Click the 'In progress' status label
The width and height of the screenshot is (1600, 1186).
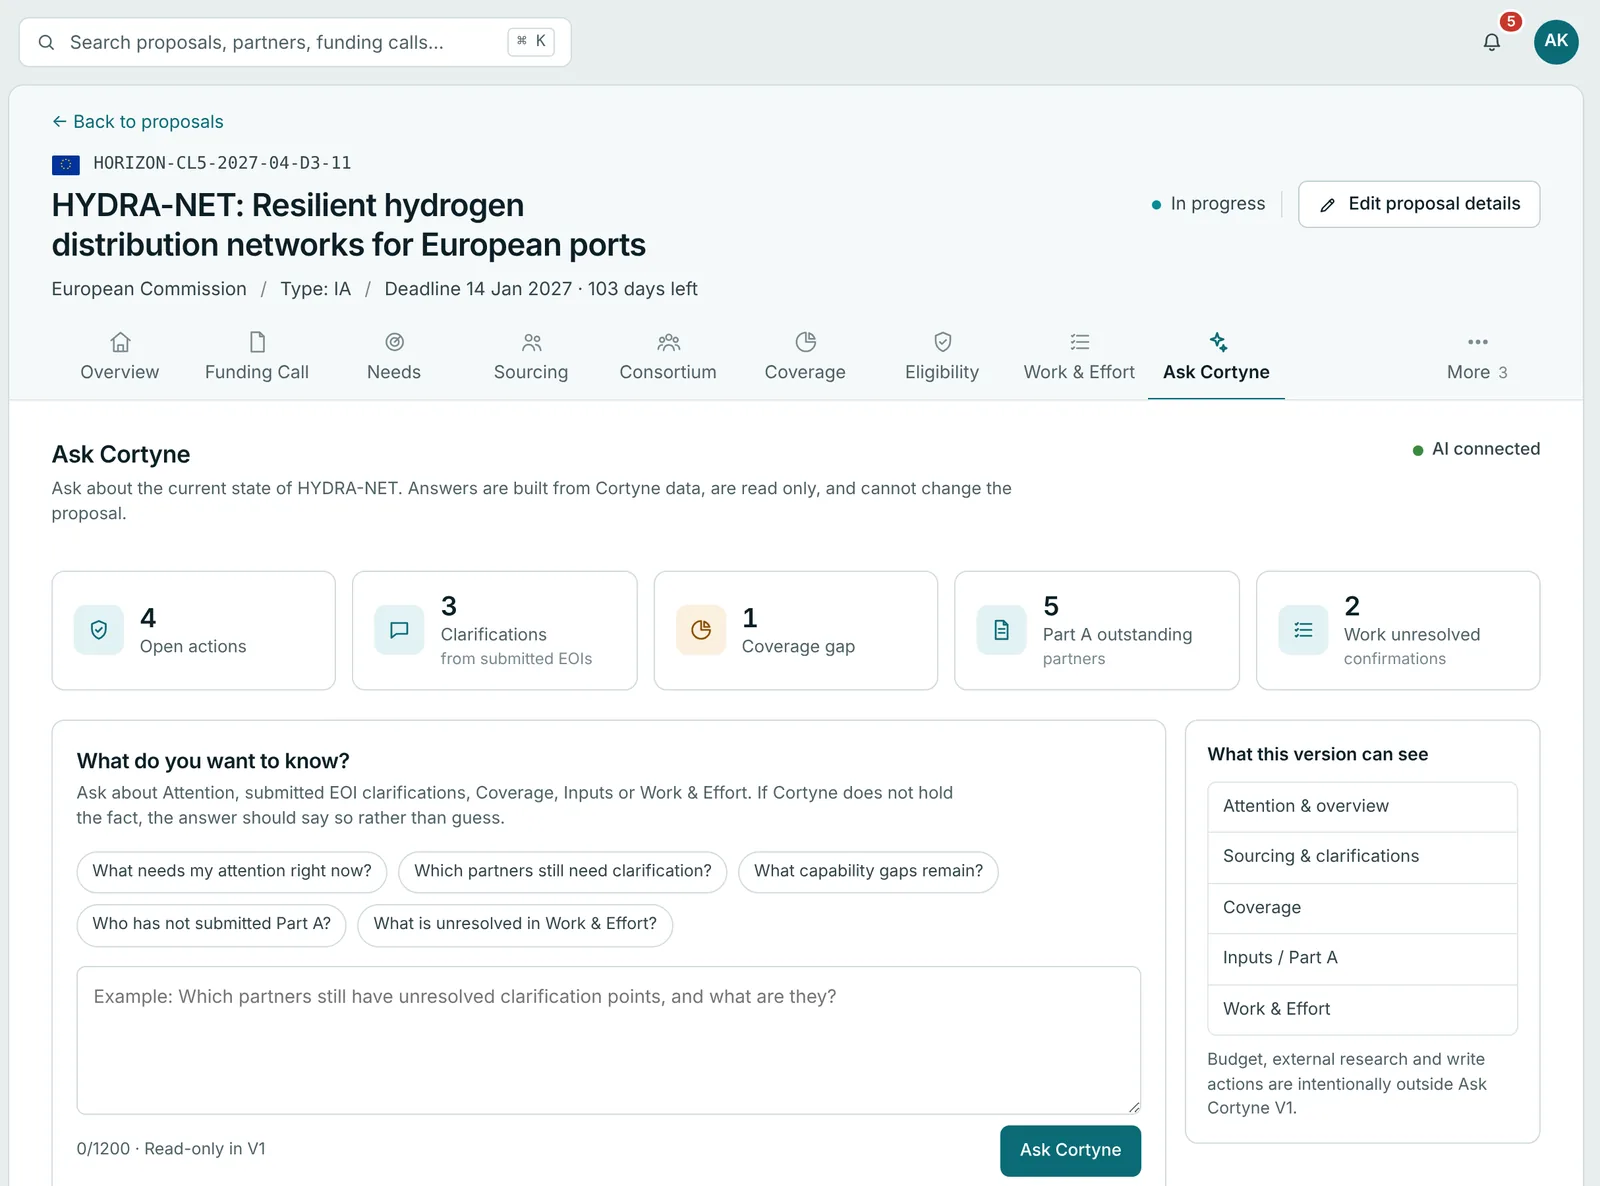(1209, 204)
